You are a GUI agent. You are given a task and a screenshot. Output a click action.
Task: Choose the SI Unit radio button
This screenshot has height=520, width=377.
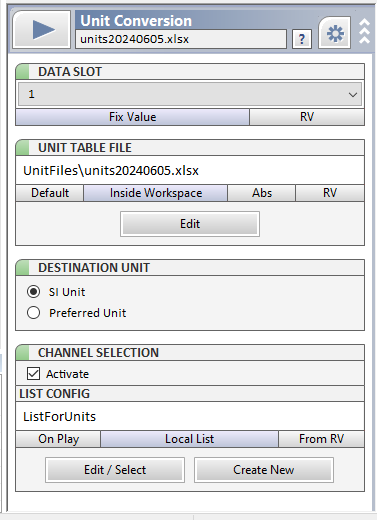pyautogui.click(x=33, y=292)
